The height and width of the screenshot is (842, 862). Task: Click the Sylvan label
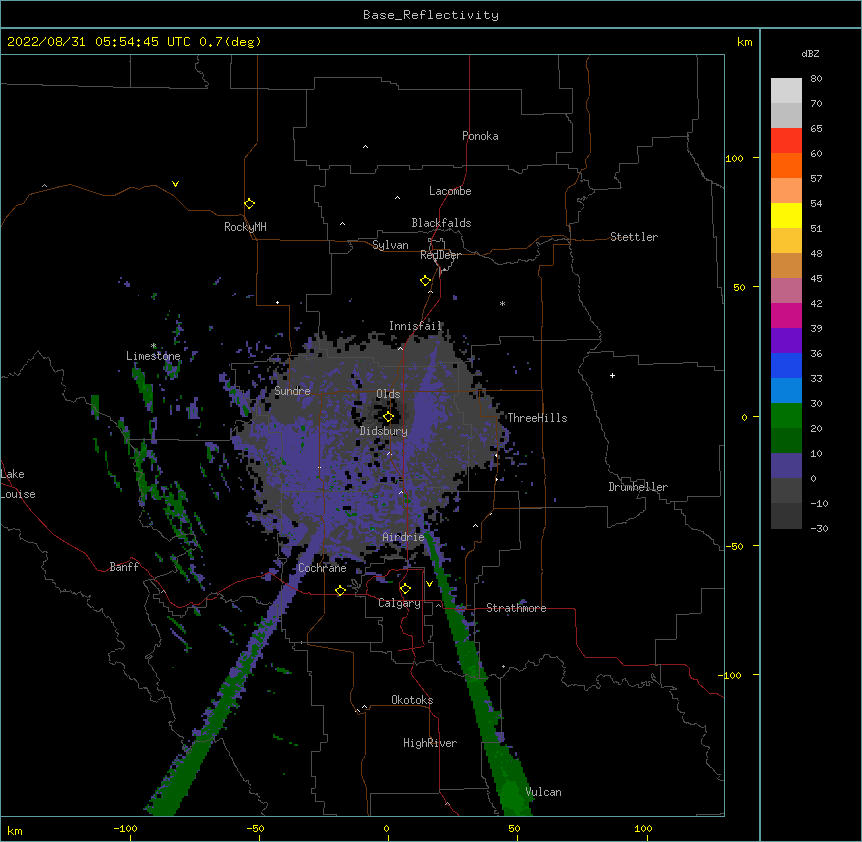(x=390, y=245)
